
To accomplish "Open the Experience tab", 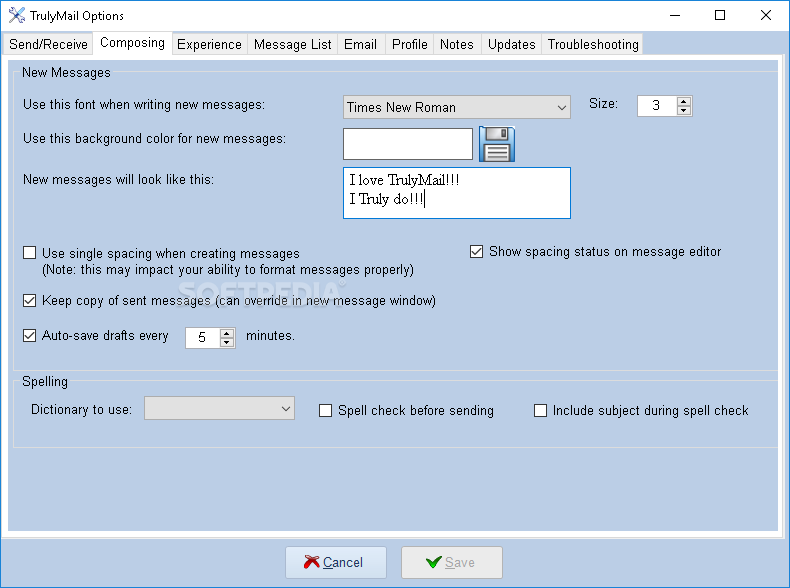I will [210, 44].
